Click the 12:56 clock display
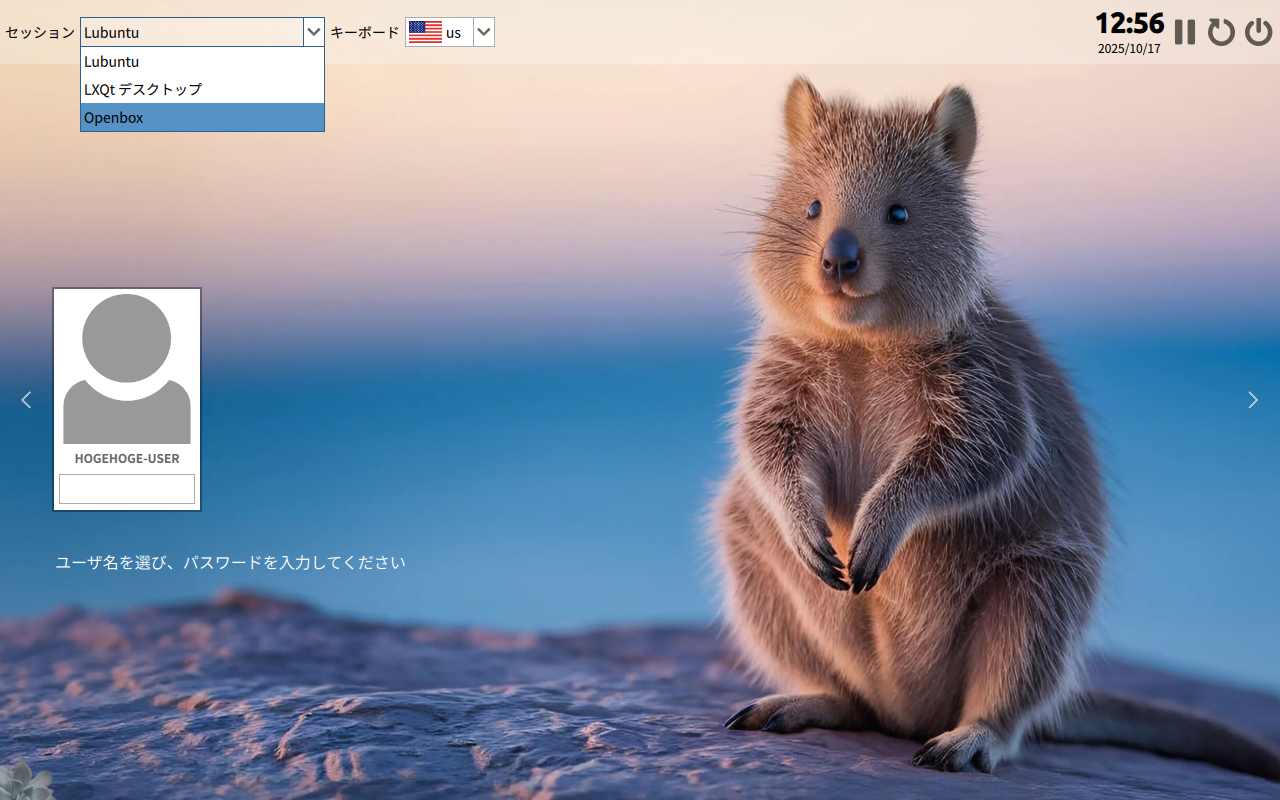 [1129, 23]
